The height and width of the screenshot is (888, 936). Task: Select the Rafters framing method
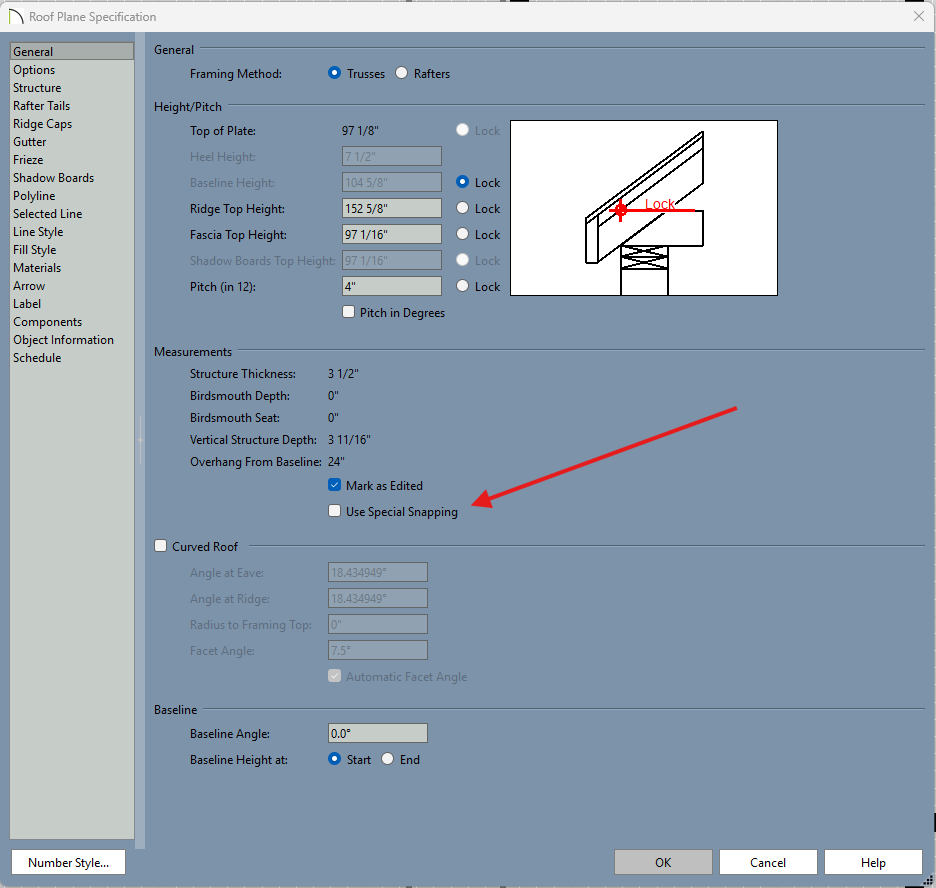pos(402,73)
